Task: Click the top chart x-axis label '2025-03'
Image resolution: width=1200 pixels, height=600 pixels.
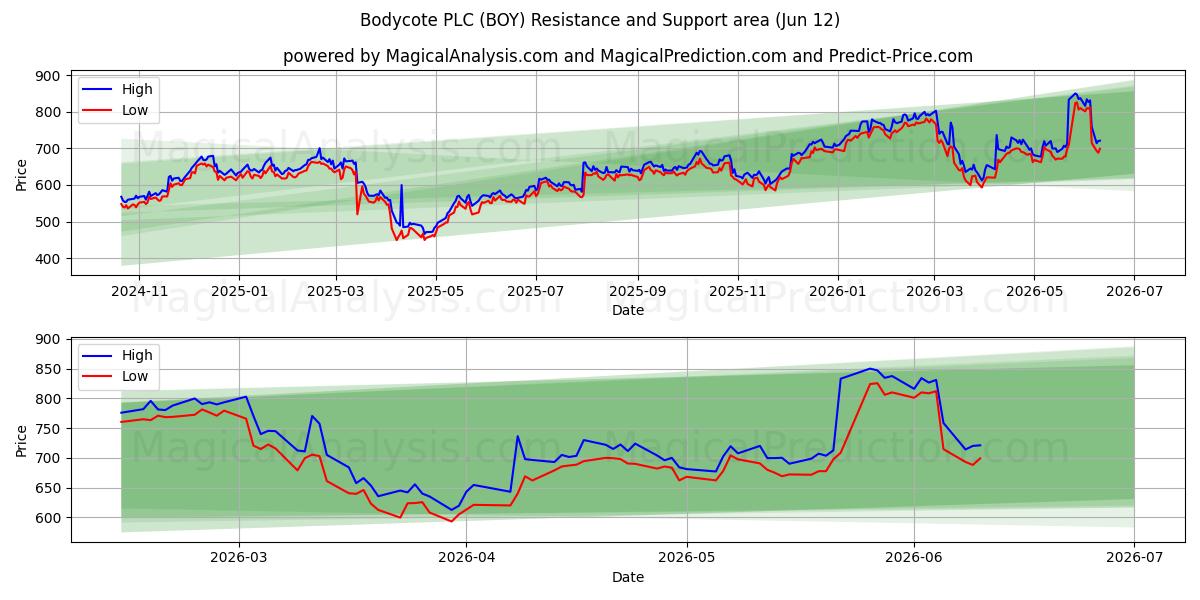Action: click(336, 294)
